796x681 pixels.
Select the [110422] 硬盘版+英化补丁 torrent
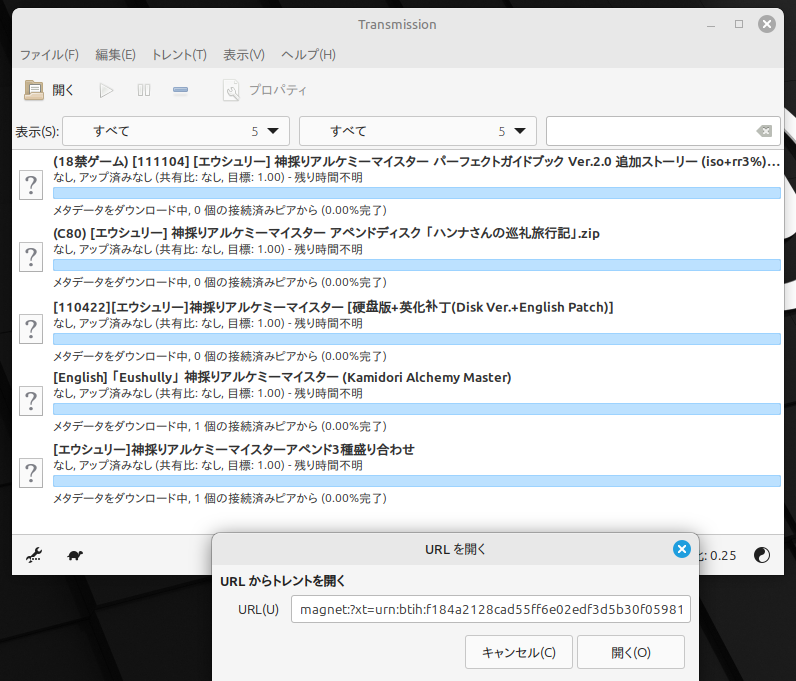(x=333, y=307)
